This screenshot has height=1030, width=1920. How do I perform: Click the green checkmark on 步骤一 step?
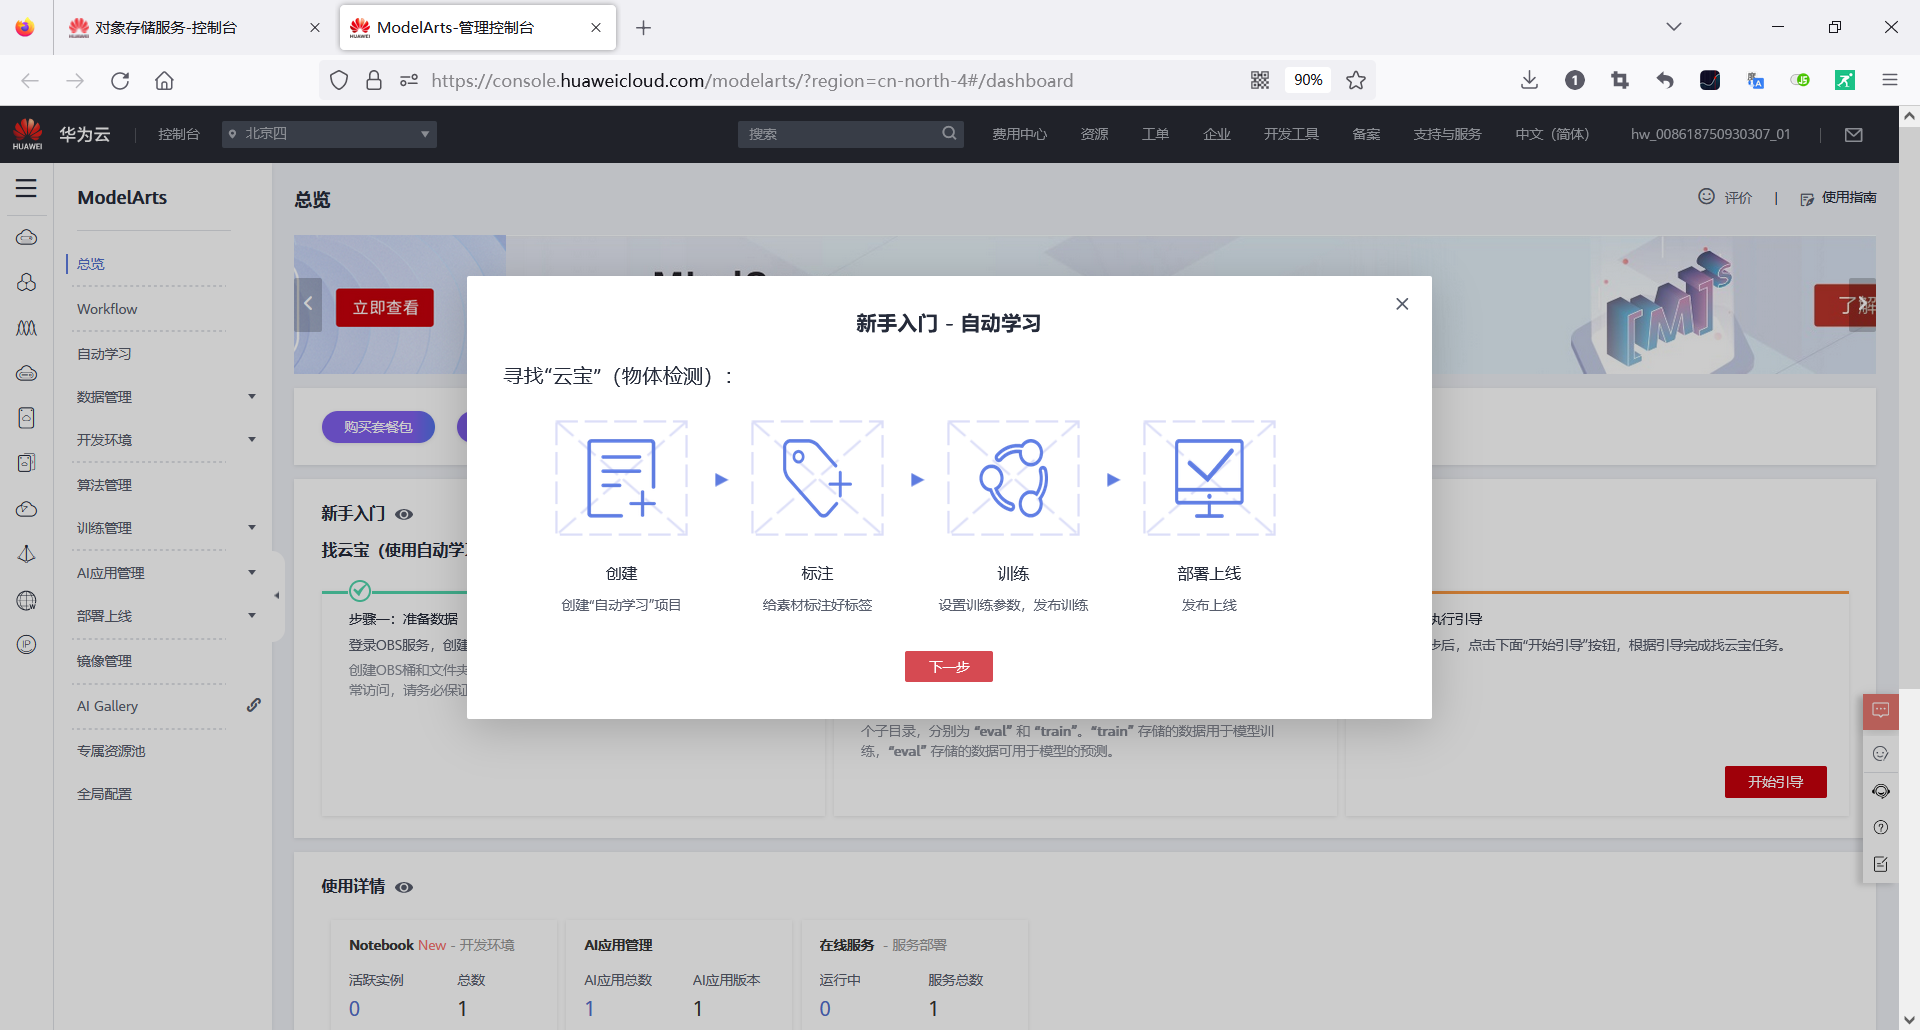[x=361, y=590]
